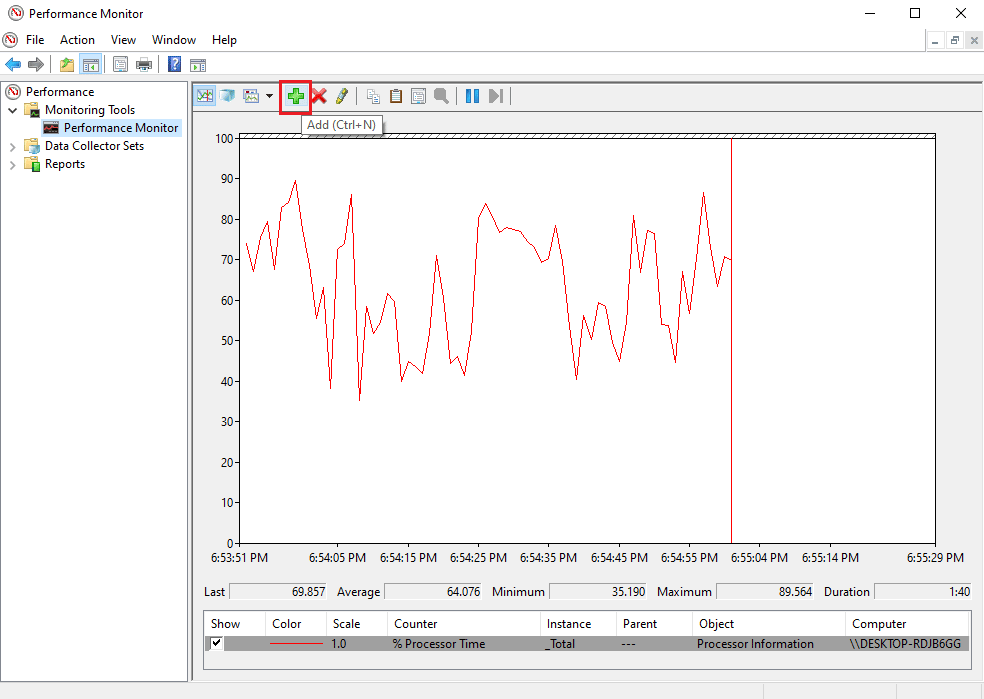Click the Copy Properties icon
984x699 pixels.
pos(373,96)
